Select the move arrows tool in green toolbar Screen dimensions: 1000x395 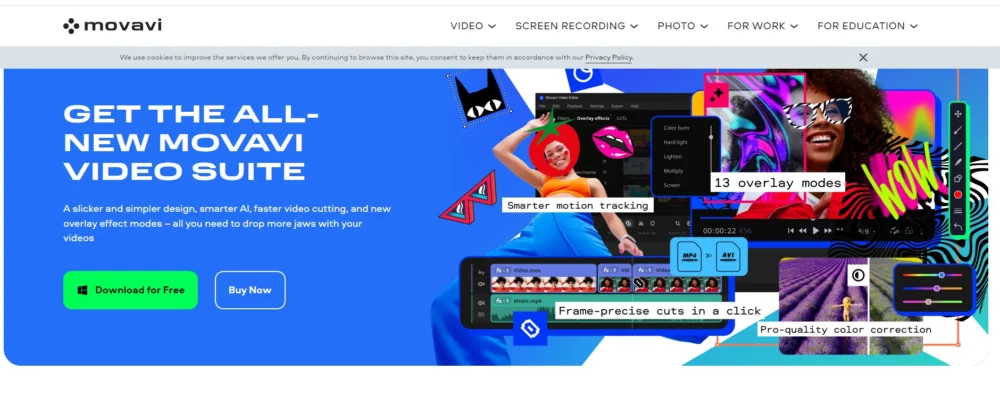(x=958, y=114)
